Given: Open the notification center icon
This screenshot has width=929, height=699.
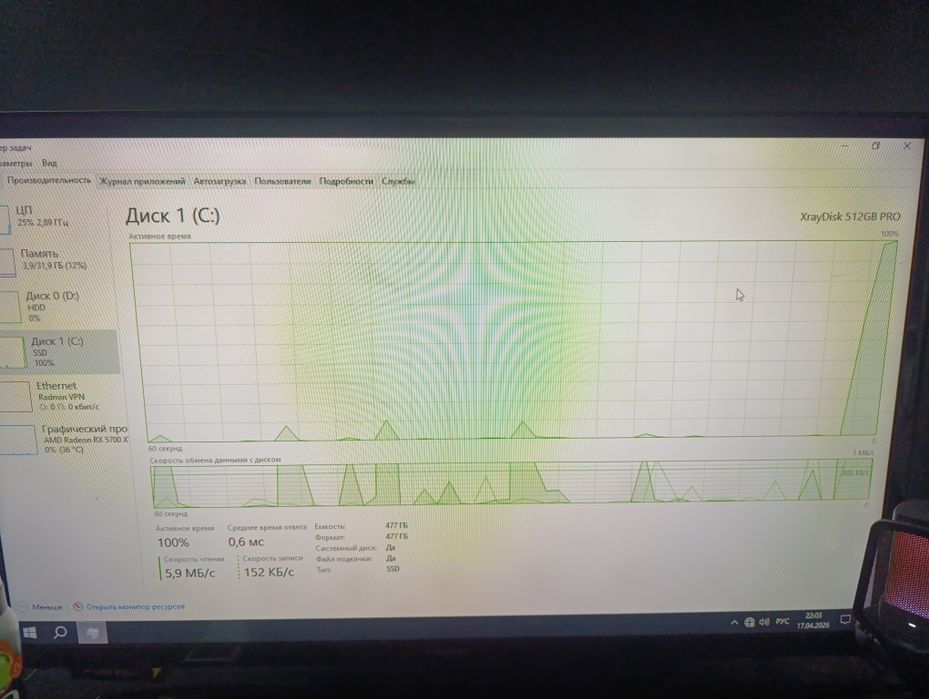Looking at the screenshot, I should click(845, 620).
